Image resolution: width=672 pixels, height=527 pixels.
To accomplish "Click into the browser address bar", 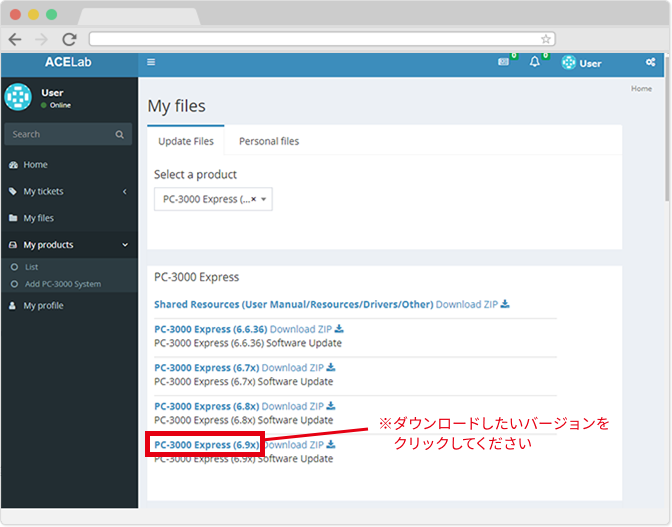I will pos(322,39).
